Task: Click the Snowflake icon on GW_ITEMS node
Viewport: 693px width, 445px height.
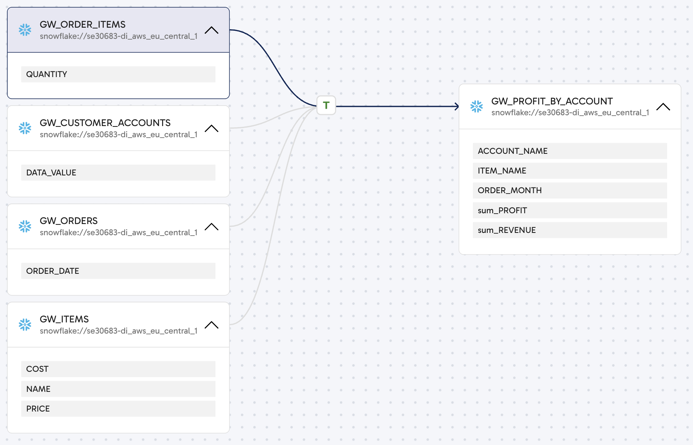Action: pos(25,325)
